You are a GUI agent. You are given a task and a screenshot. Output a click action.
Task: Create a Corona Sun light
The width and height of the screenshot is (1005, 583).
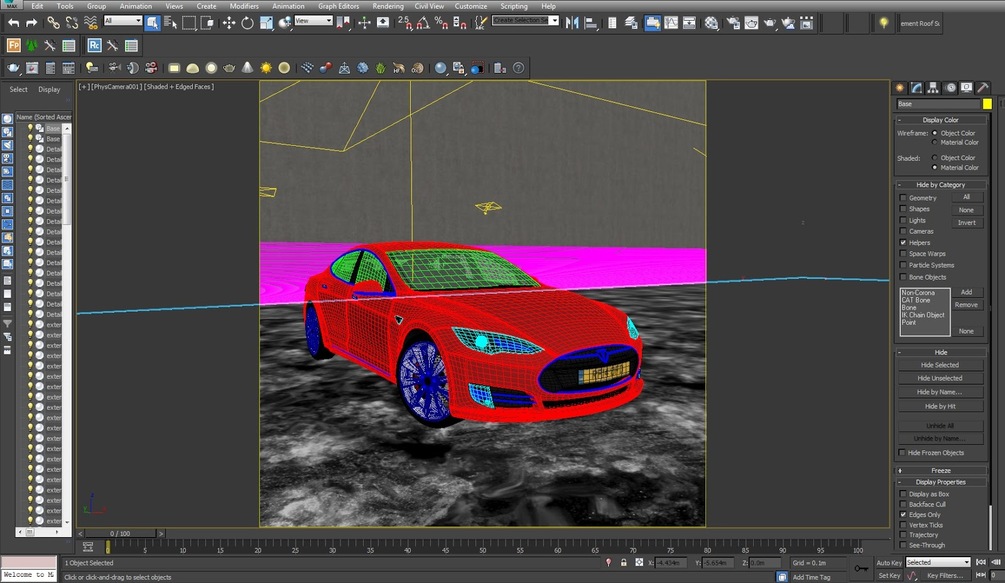tap(266, 68)
